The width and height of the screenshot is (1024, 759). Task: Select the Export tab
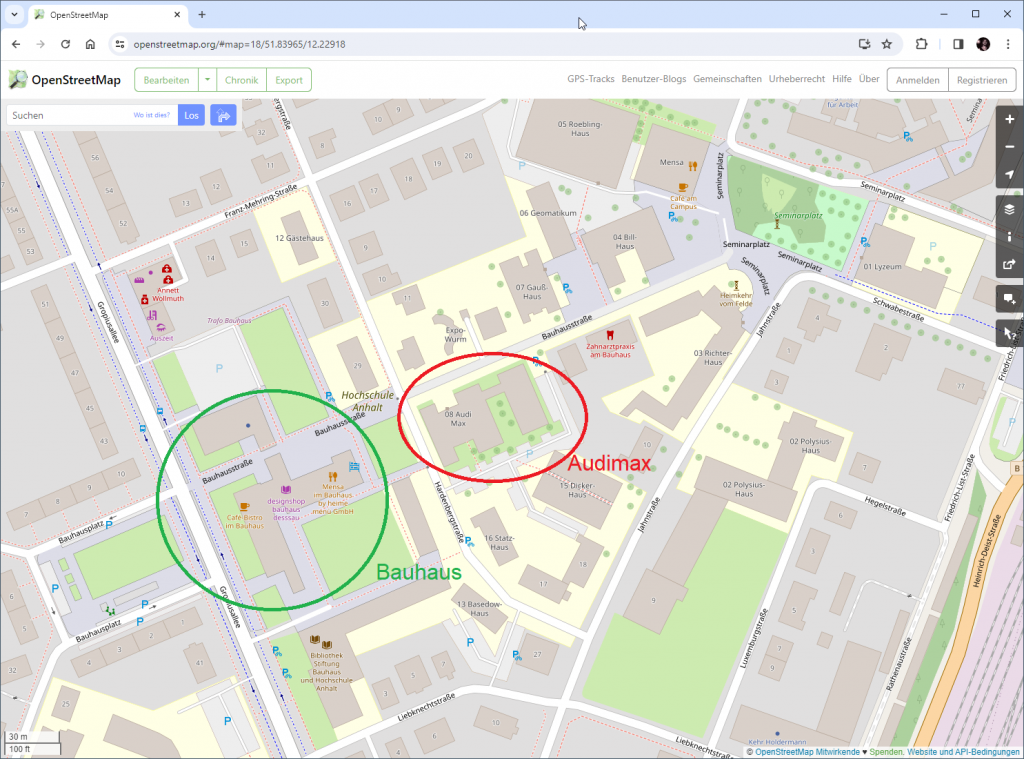point(289,80)
